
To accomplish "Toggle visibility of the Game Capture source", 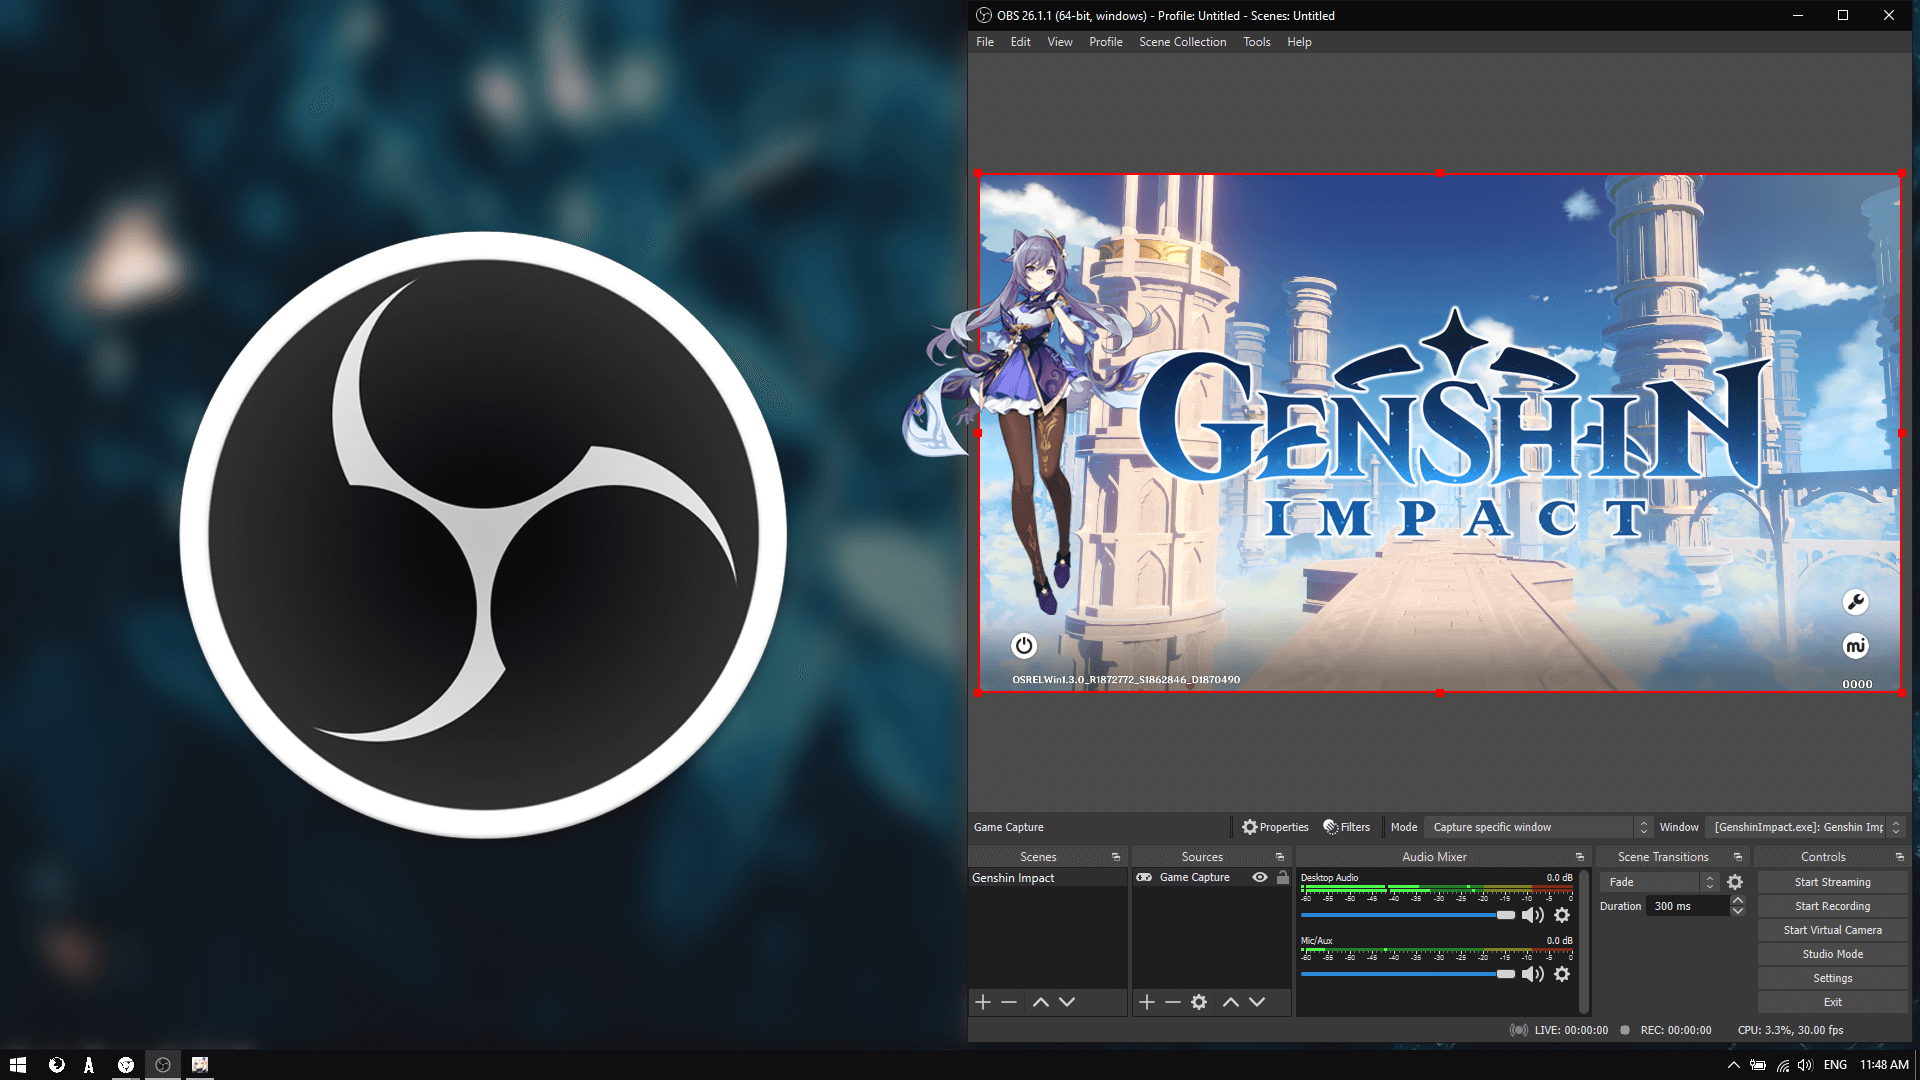I will [1260, 877].
